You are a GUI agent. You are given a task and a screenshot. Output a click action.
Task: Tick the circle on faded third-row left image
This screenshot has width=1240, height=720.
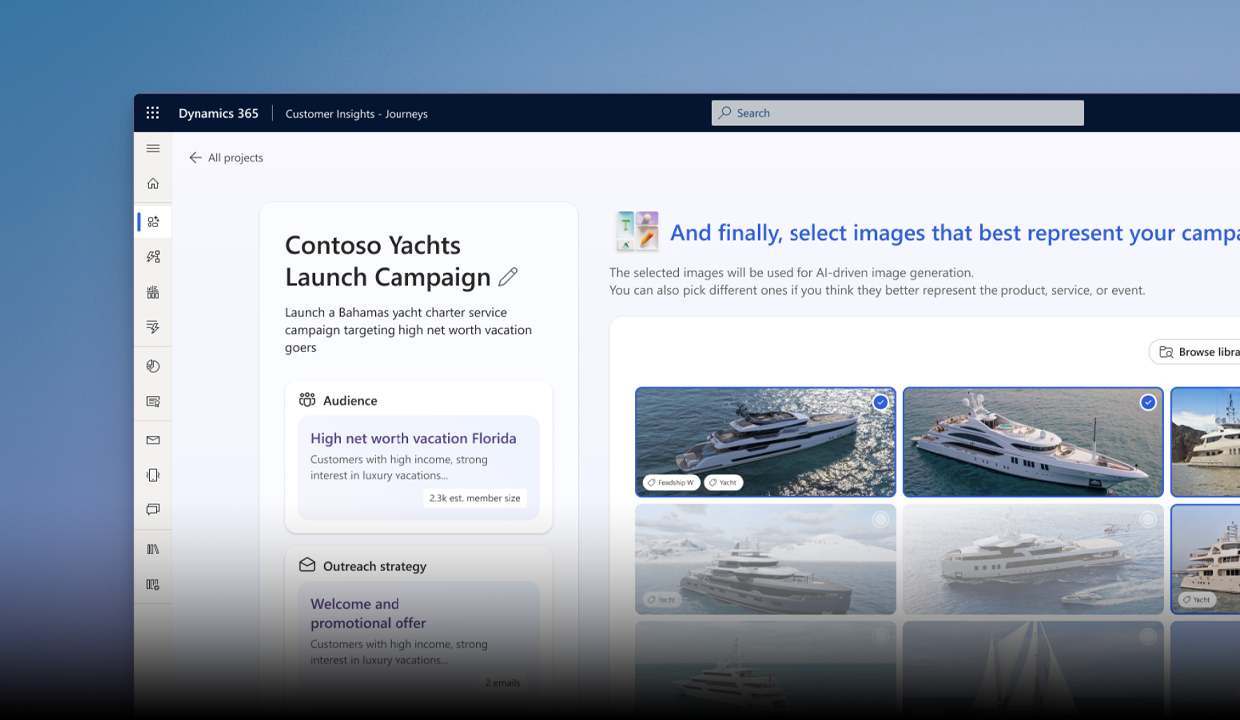pyautogui.click(x=880, y=635)
